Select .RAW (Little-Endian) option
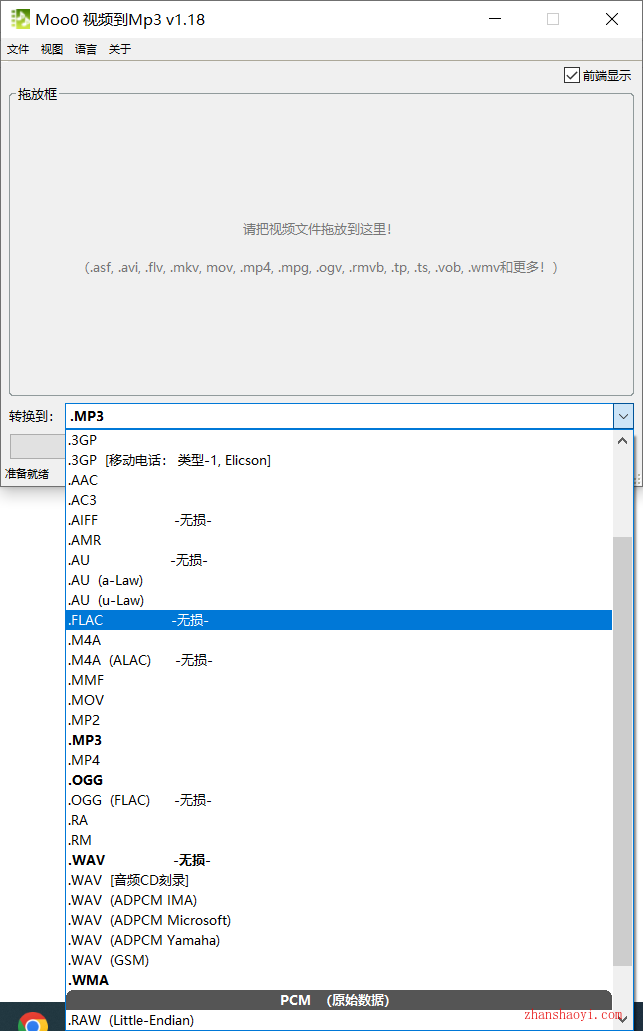The height and width of the screenshot is (1031, 643). tap(339, 1020)
